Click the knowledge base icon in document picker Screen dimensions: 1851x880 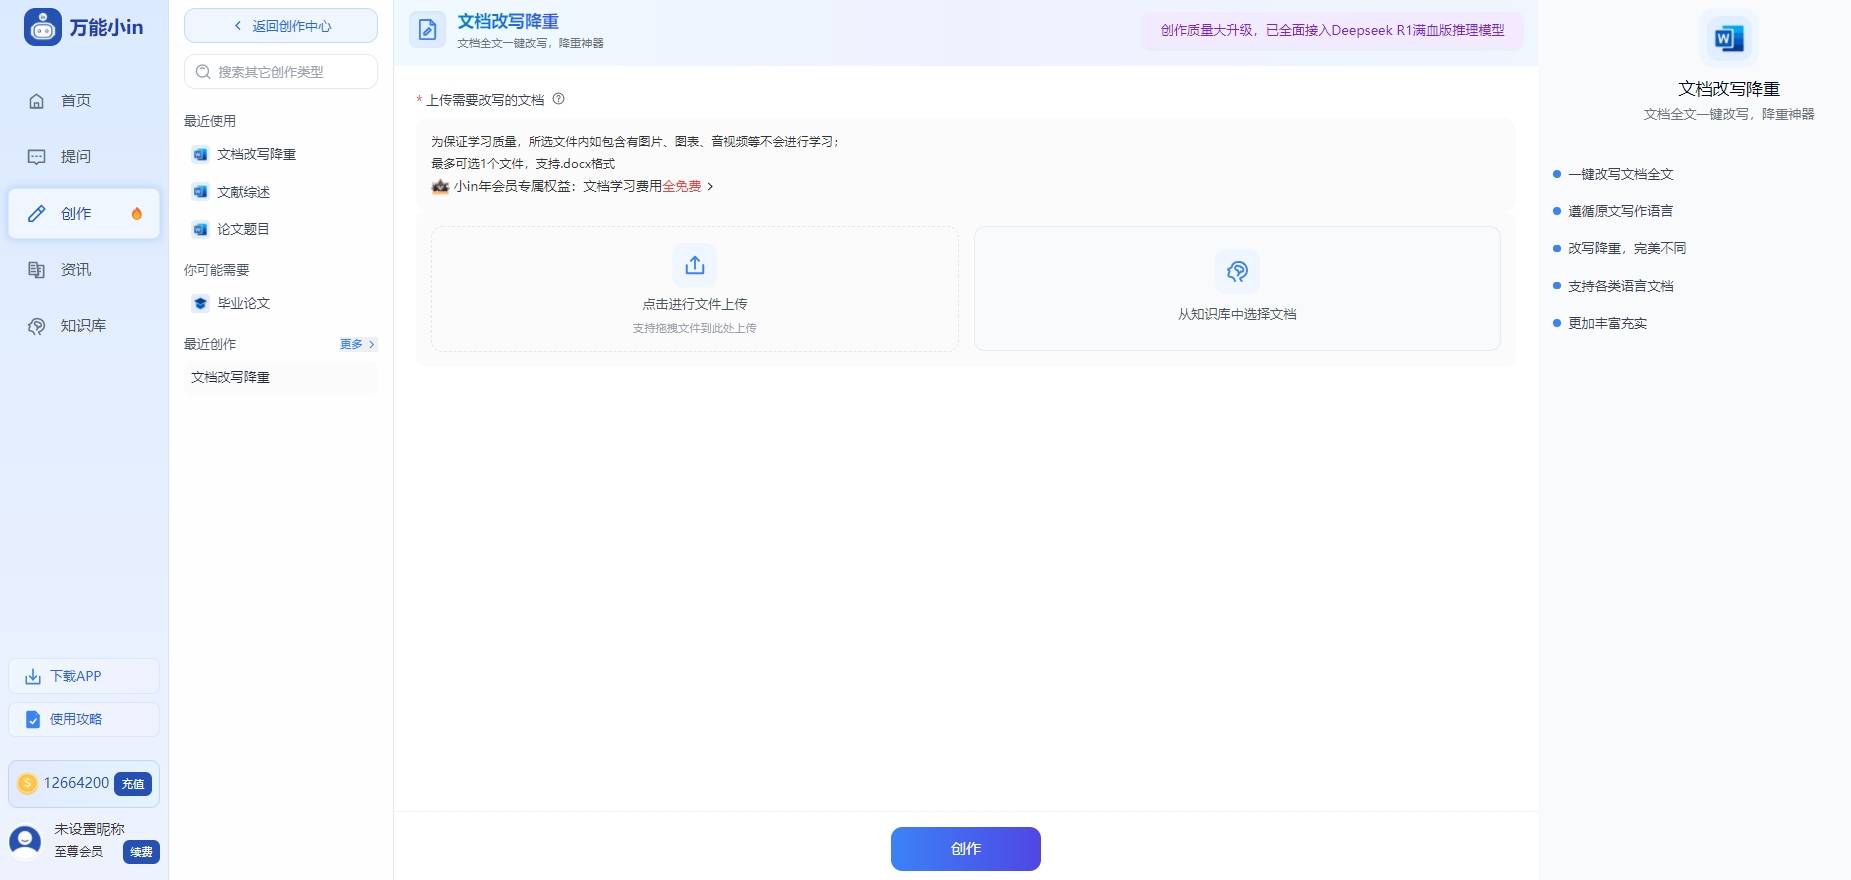pos(1237,271)
